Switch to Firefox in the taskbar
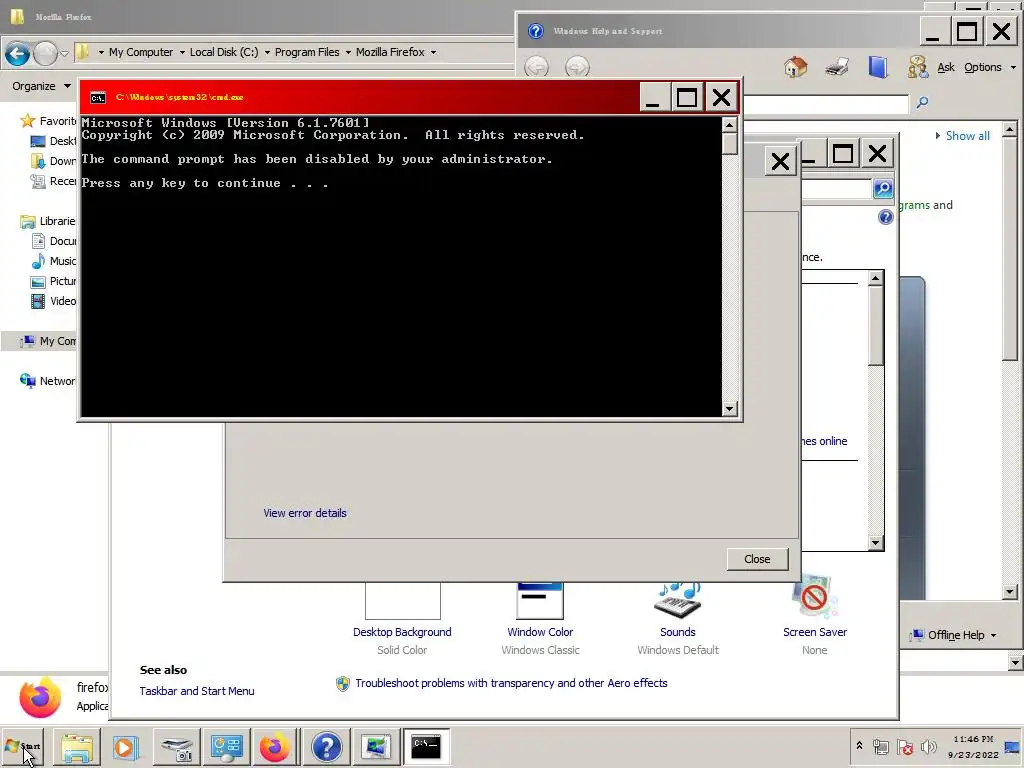Viewport: 1024px width, 768px height. tap(275, 746)
